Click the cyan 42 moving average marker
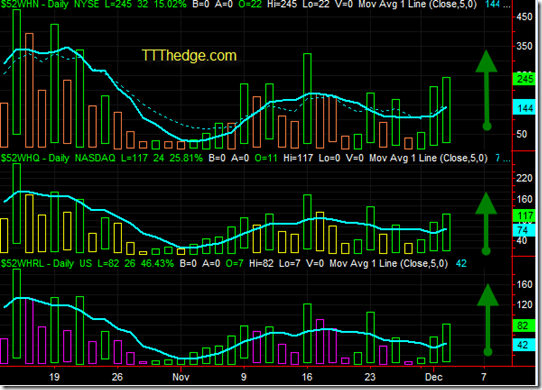542x390 pixels. tap(523, 345)
